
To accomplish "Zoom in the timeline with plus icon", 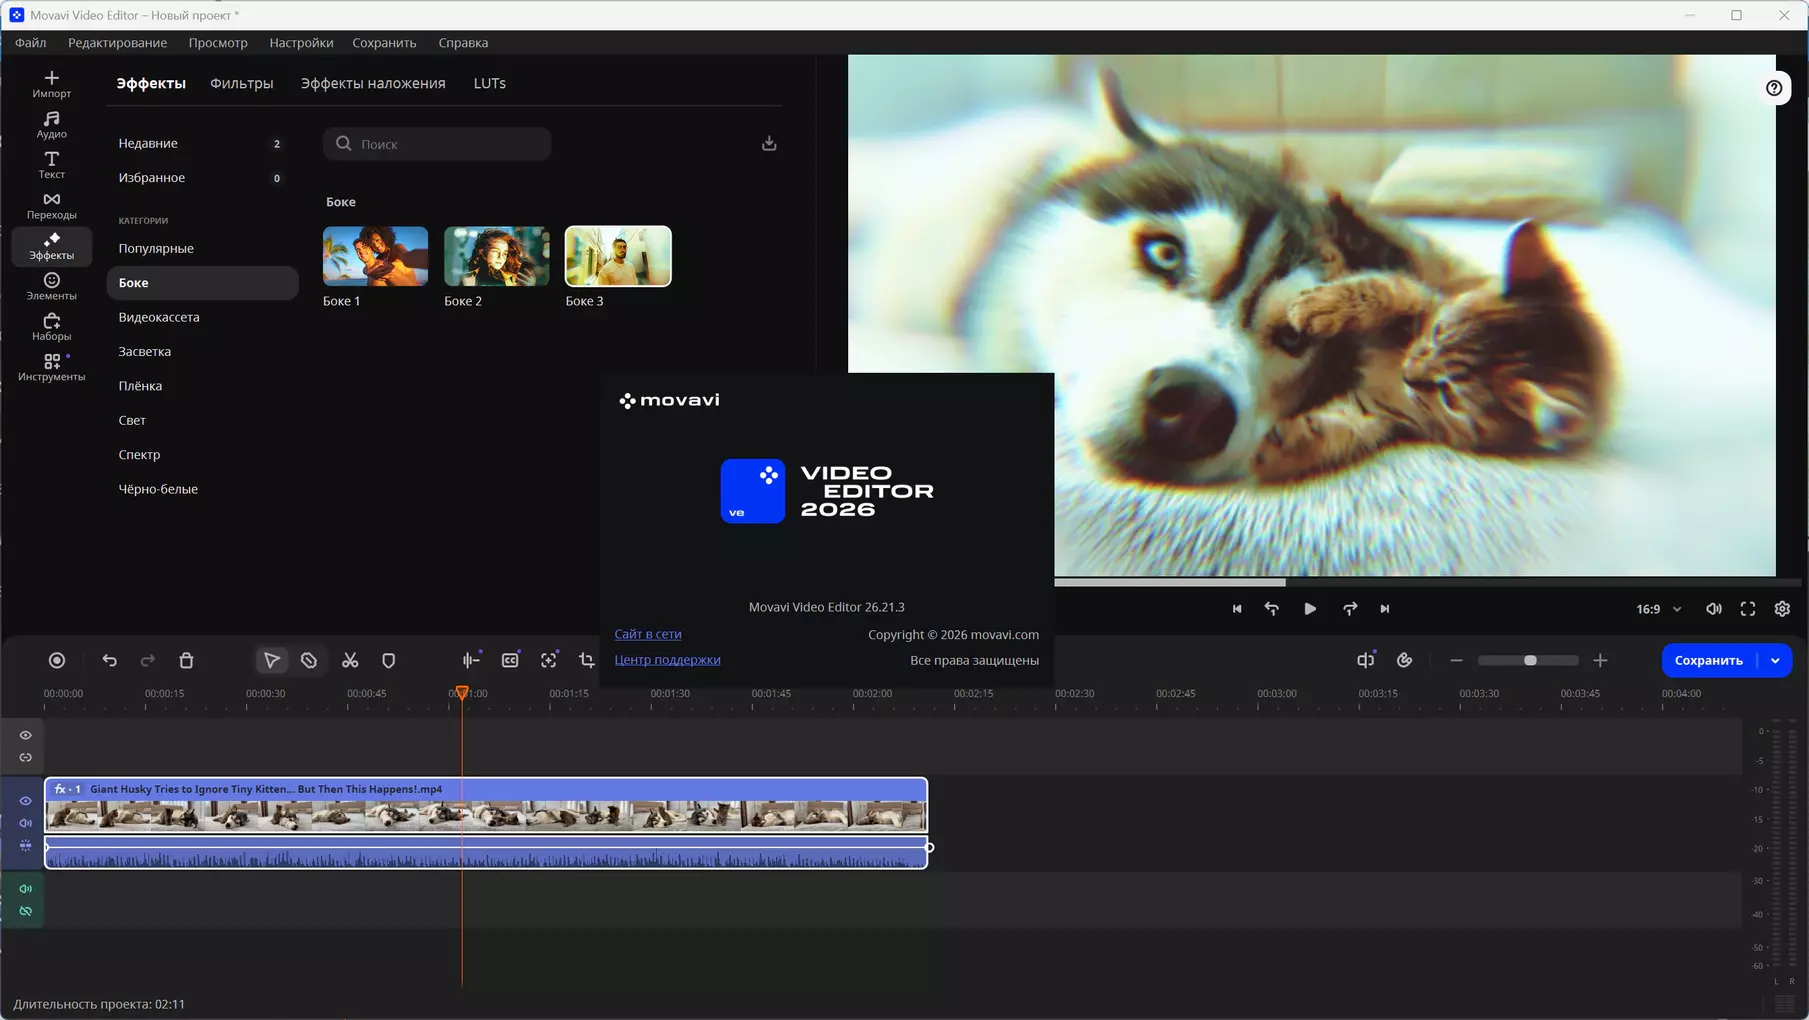I will coord(1600,660).
